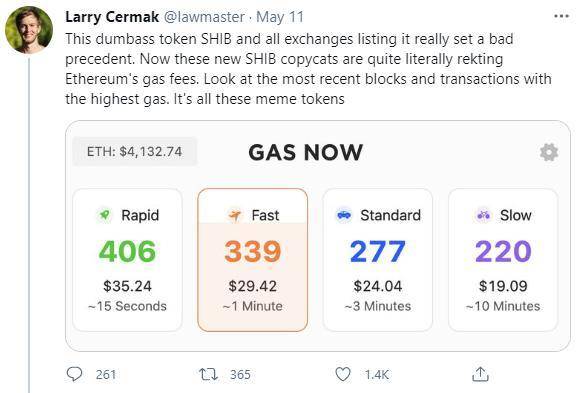Click the green rocket Rapid icon
The width and height of the screenshot is (581, 393).
(x=105, y=215)
